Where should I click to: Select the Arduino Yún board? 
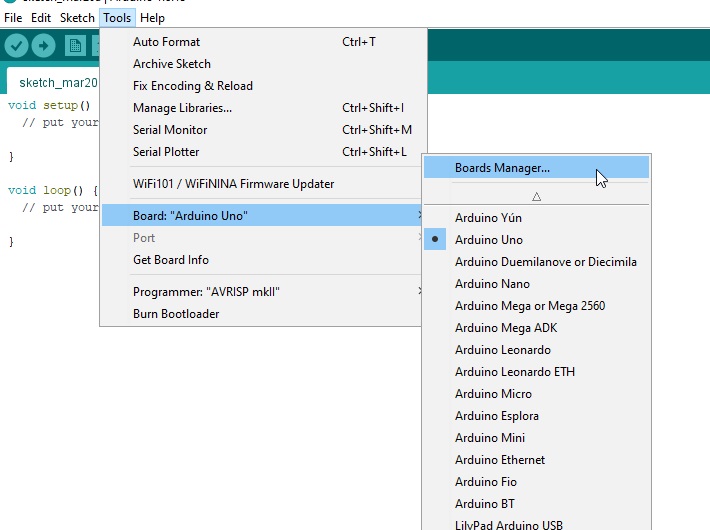(x=537, y=217)
